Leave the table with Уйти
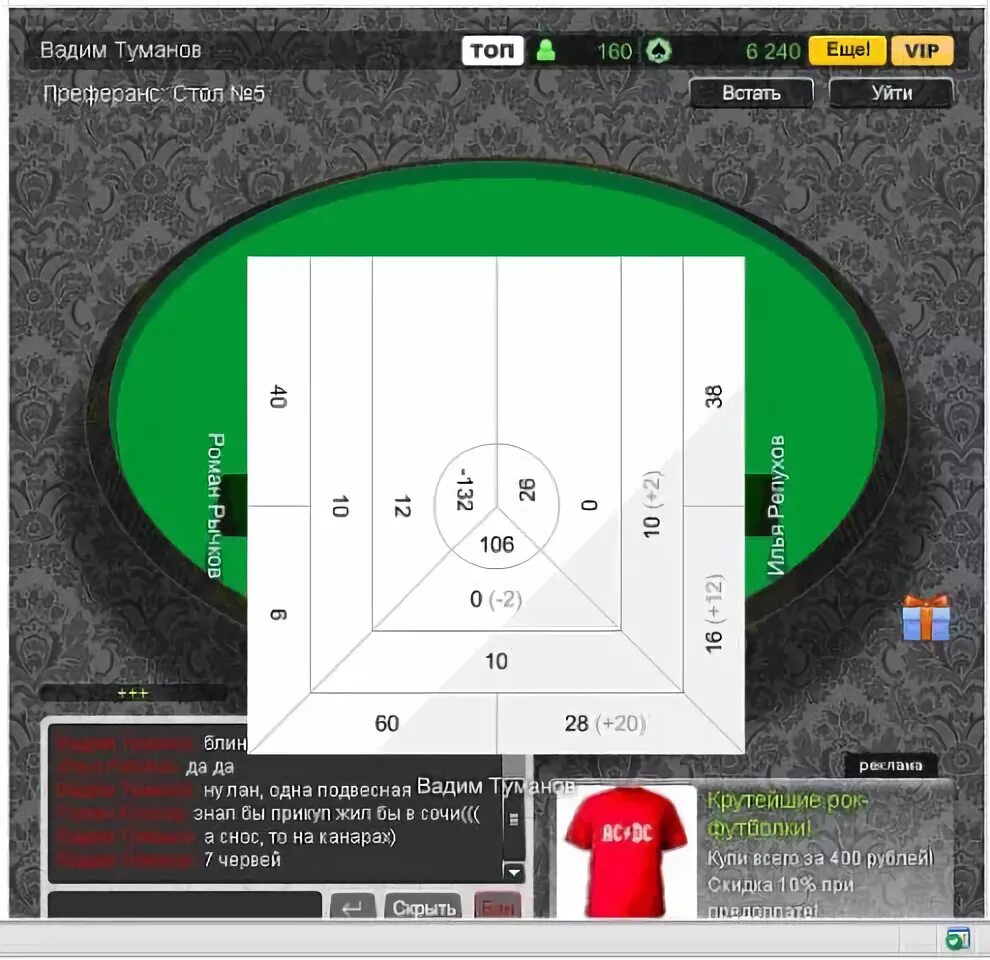Screen dimensions: 990x960 point(892,93)
